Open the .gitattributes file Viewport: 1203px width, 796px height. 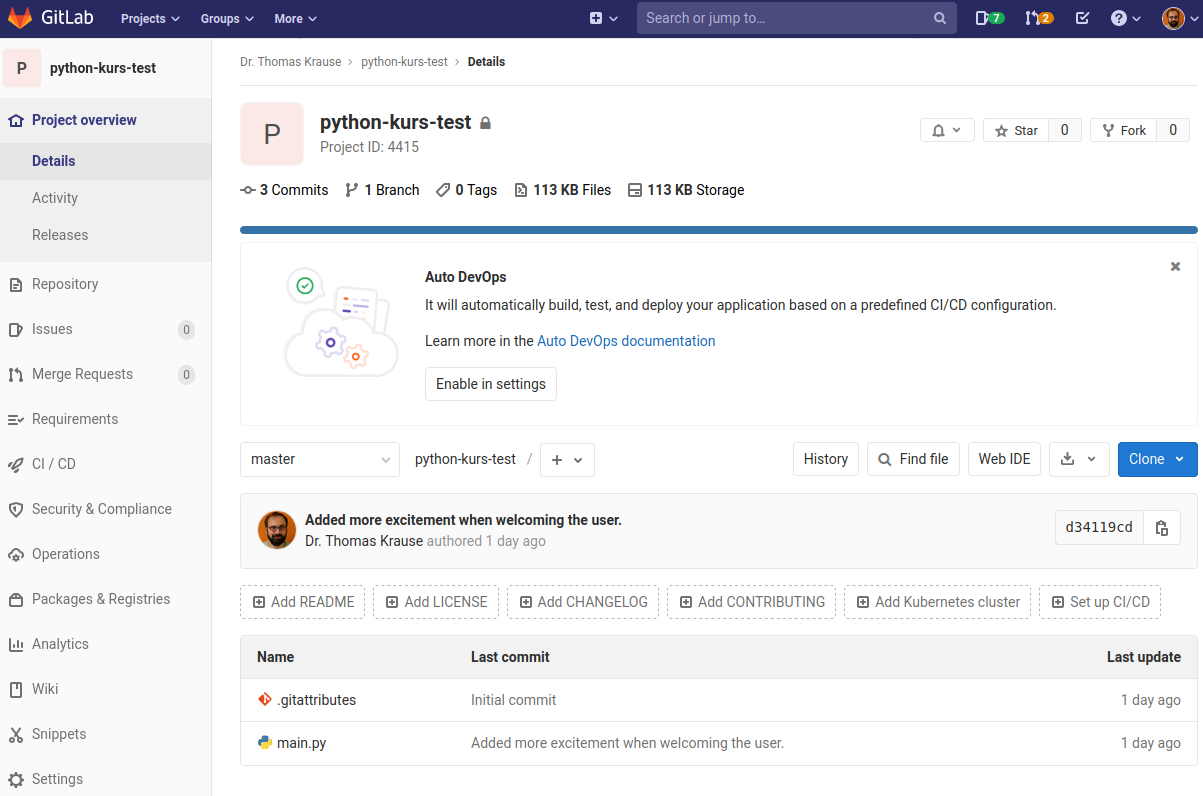316,700
